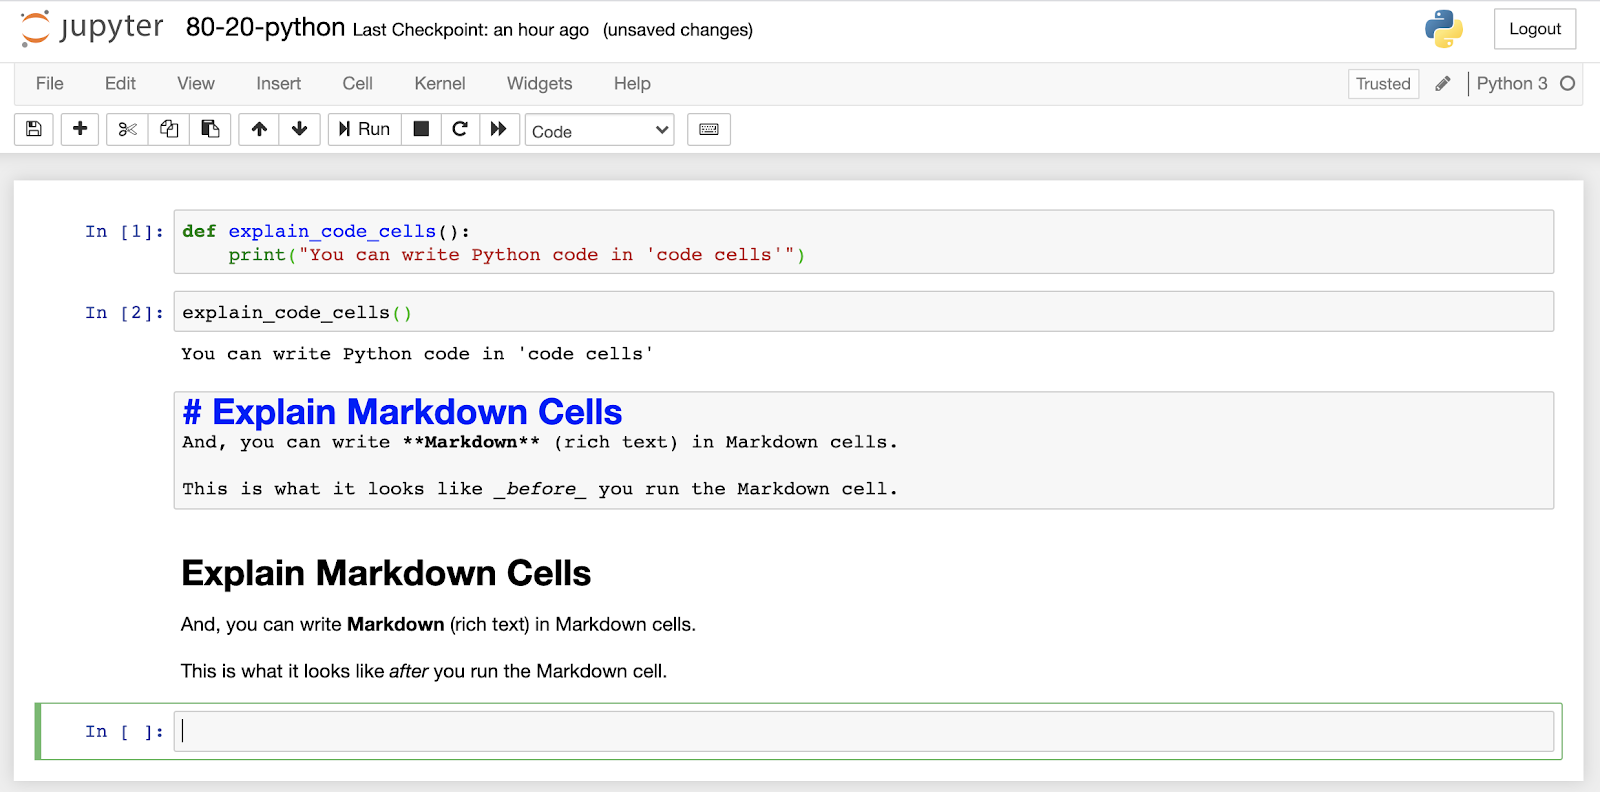1600x792 pixels.
Task: Click the pencil edit mode indicator
Action: (1443, 84)
